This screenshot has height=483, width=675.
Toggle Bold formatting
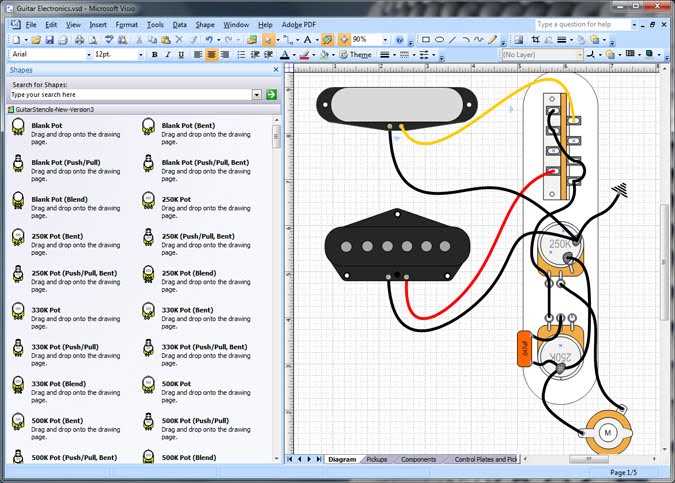[155, 55]
